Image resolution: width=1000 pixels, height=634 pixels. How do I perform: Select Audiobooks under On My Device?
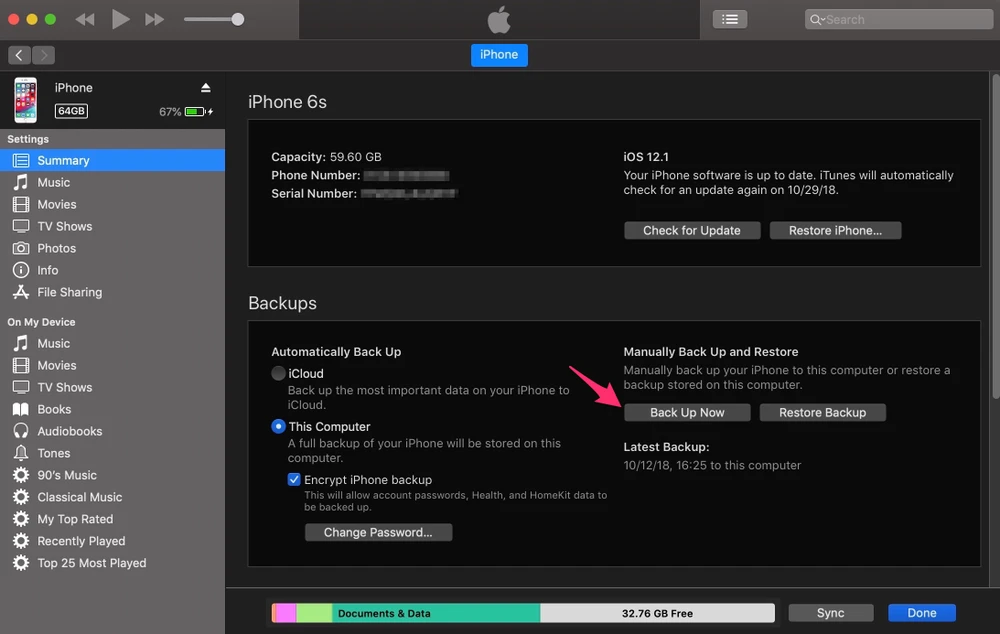pyautogui.click(x=69, y=431)
